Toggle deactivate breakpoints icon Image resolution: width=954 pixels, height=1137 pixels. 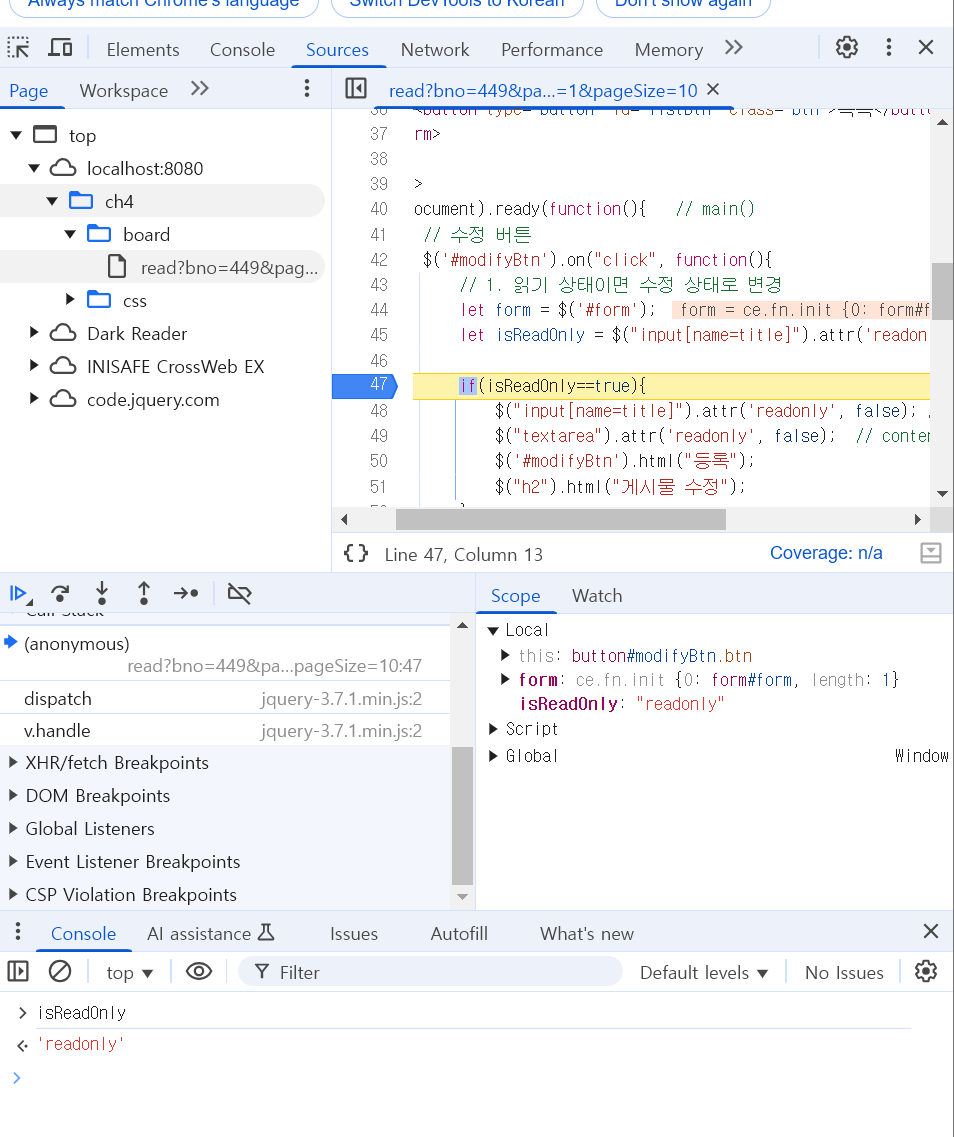239,594
